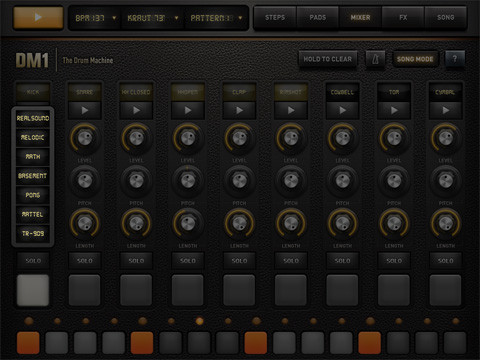
Task: Click the HH Open length knob
Action: [x=188, y=223]
